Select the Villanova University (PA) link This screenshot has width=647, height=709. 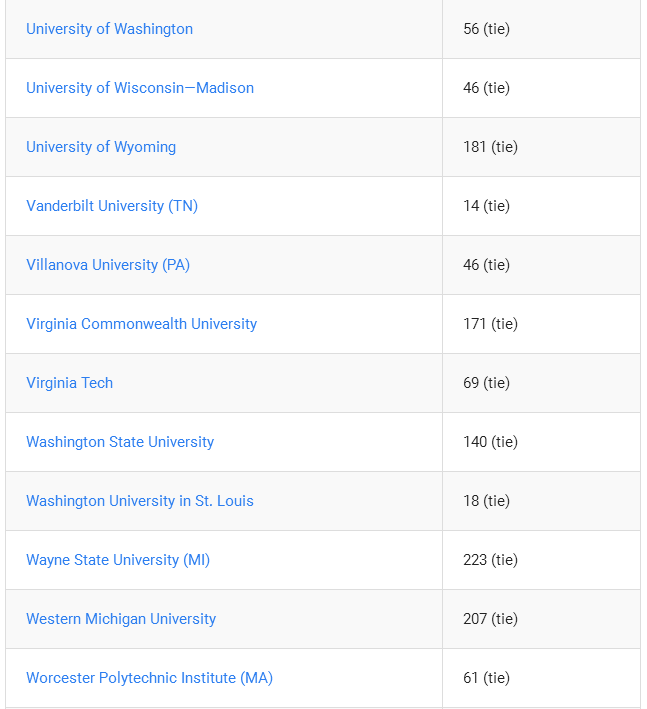click(108, 265)
